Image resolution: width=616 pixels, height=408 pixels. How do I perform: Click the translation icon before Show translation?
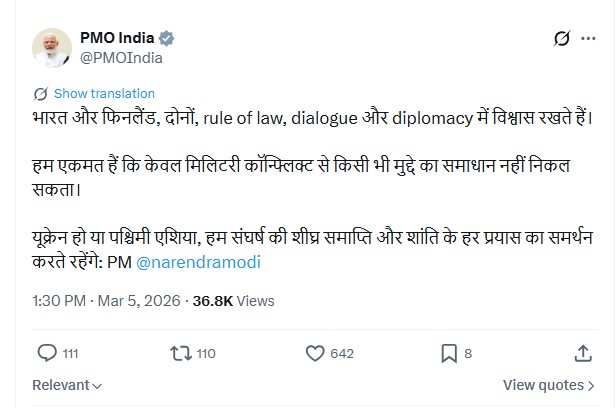point(39,93)
